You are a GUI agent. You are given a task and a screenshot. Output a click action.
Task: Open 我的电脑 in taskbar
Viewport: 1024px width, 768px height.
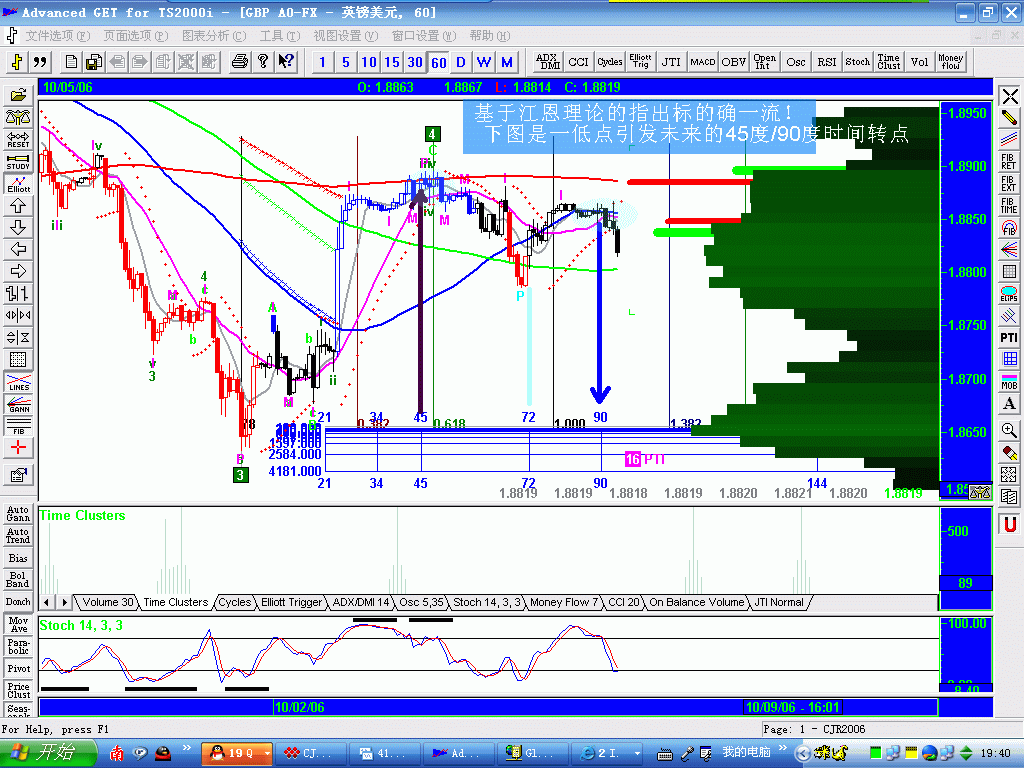click(x=746, y=752)
